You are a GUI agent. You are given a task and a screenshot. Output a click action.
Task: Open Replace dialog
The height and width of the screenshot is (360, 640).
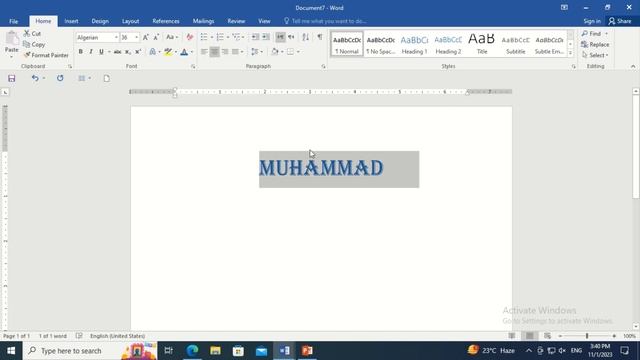tap(595, 44)
